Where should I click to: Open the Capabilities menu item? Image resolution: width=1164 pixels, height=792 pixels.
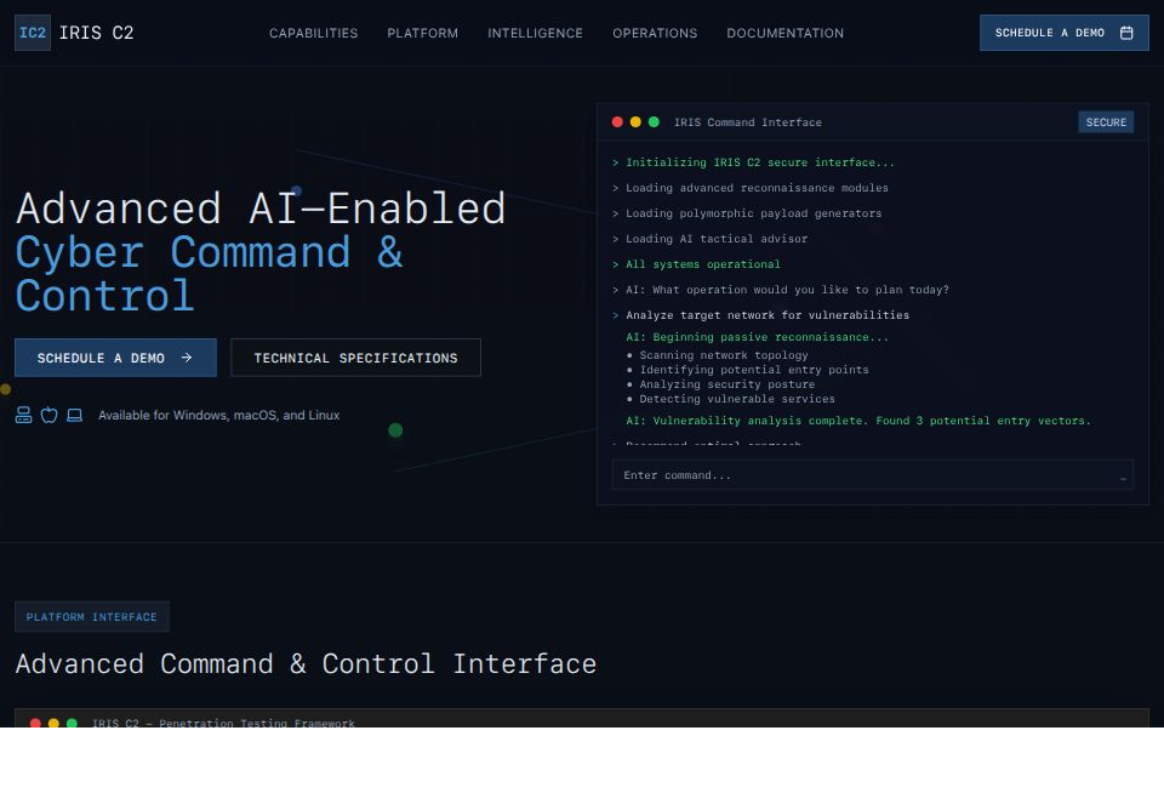pos(313,33)
